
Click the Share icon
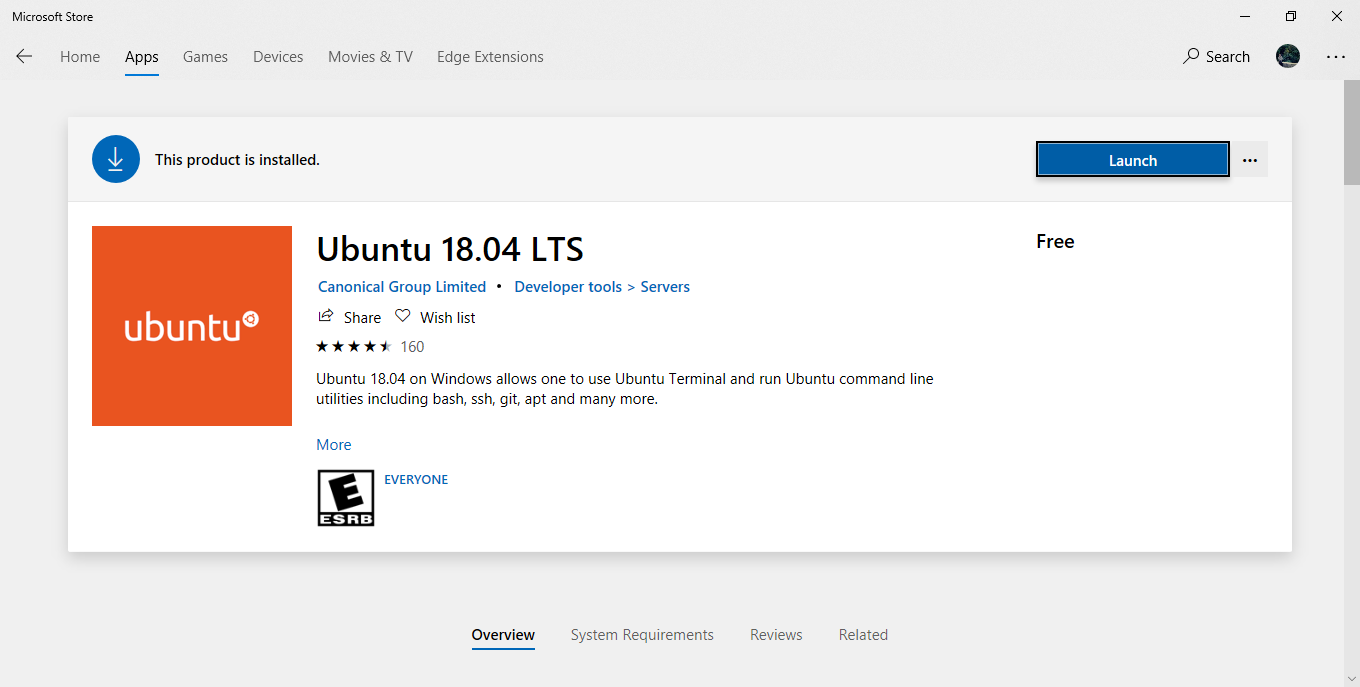[x=325, y=316]
